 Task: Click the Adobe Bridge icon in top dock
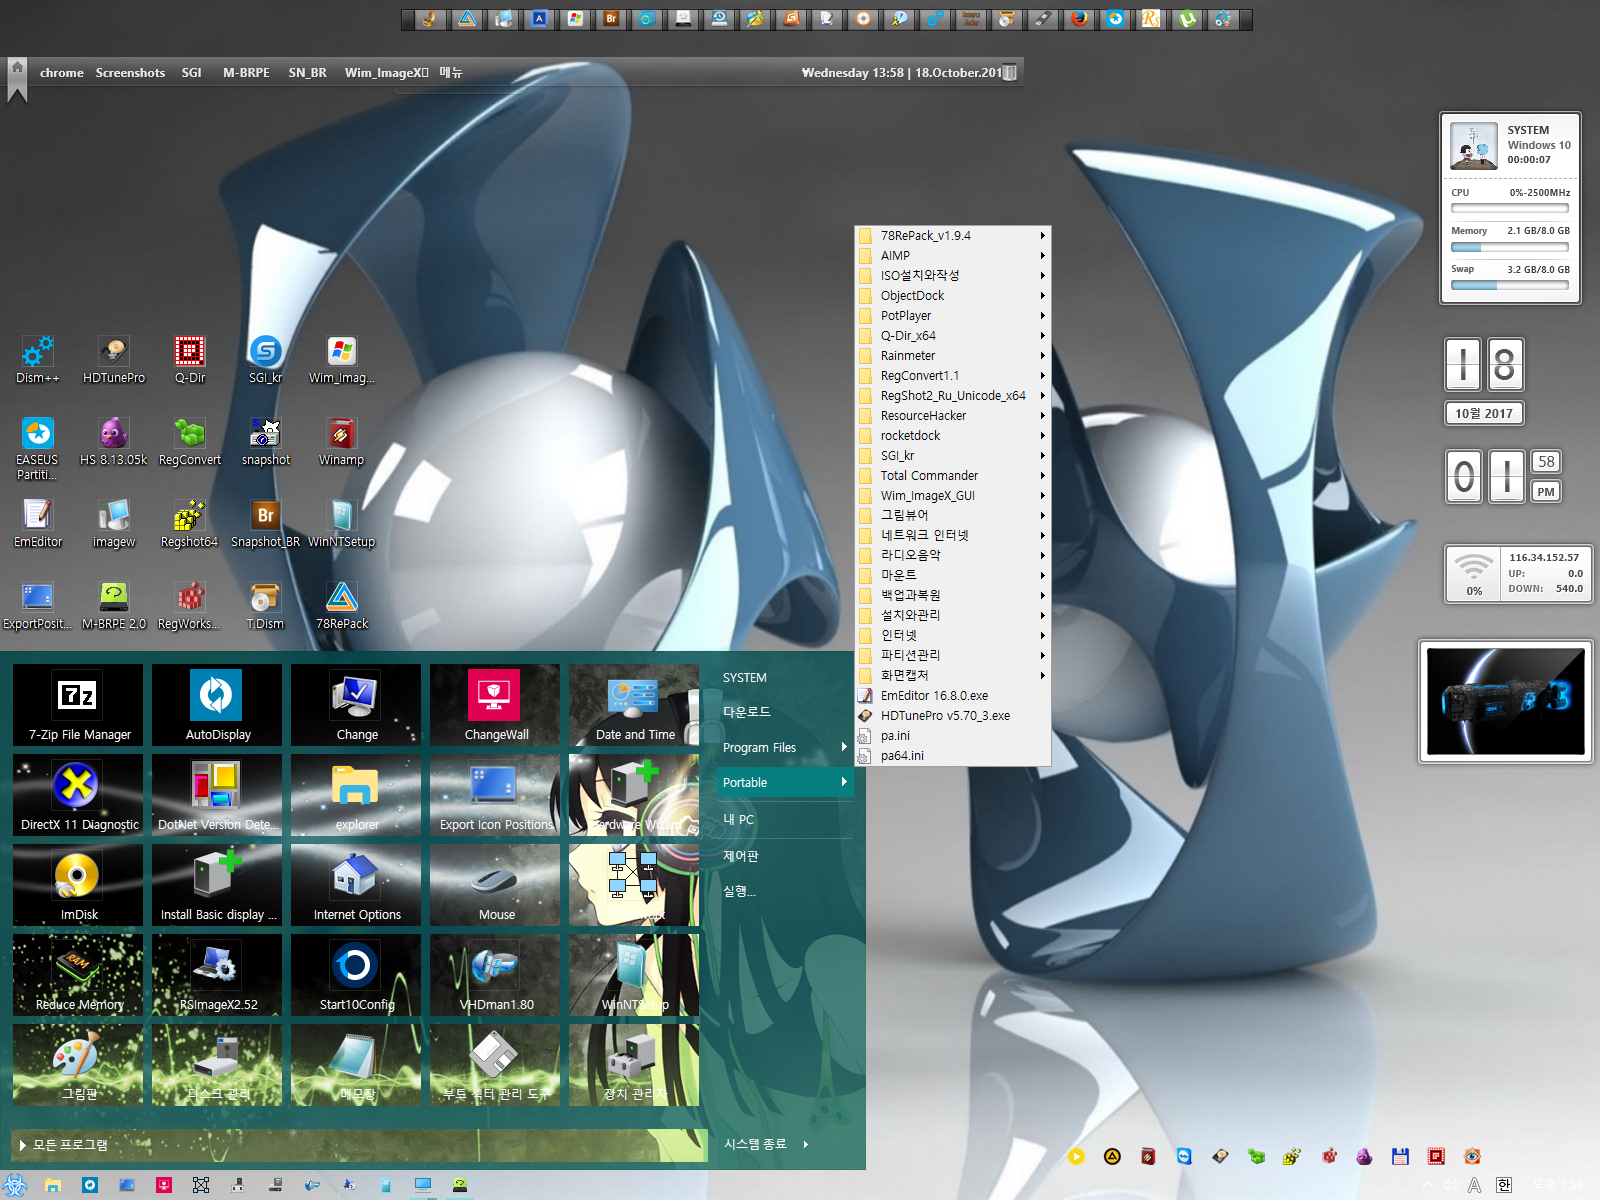point(611,19)
